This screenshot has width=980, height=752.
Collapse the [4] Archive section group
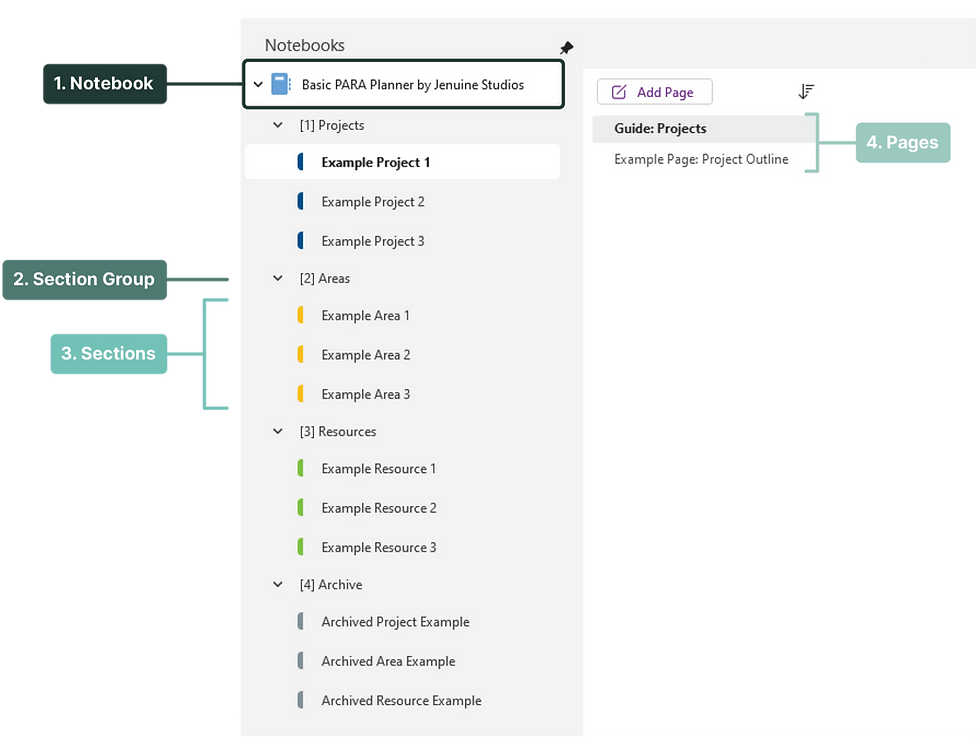pos(277,584)
